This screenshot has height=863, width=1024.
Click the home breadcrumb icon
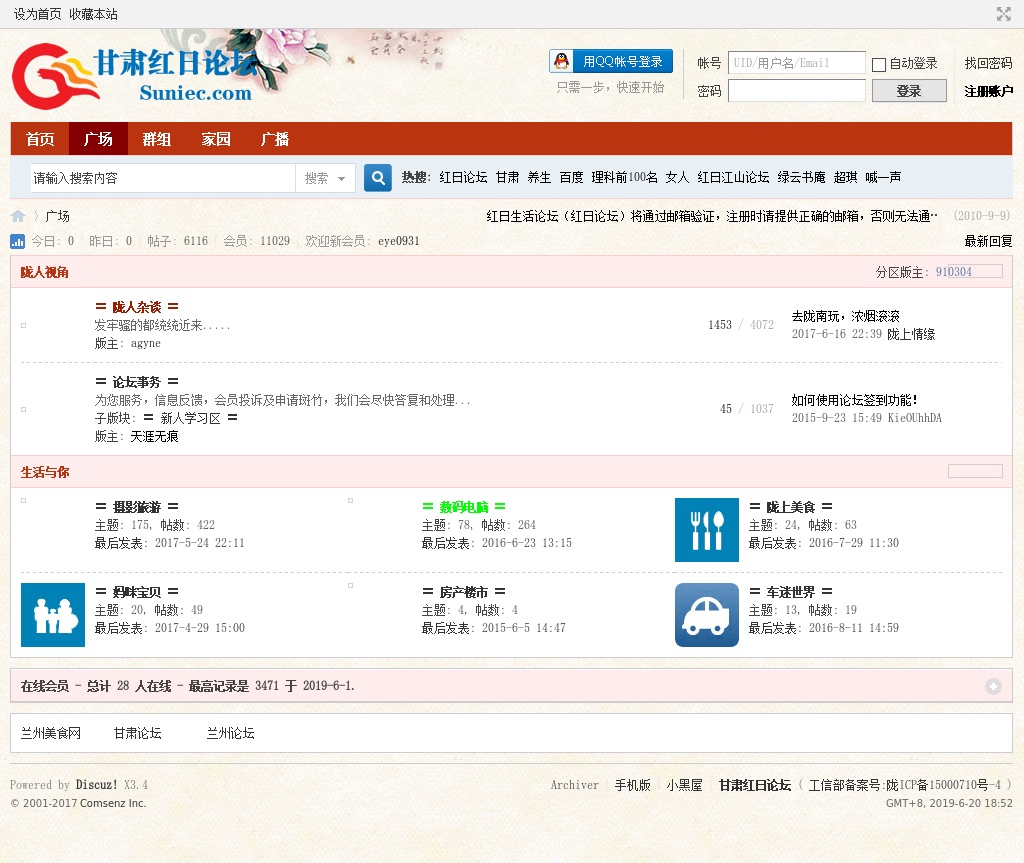click(x=18, y=216)
